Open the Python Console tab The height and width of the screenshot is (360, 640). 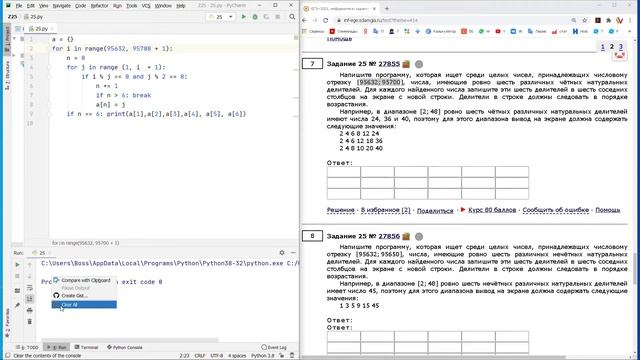125,347
